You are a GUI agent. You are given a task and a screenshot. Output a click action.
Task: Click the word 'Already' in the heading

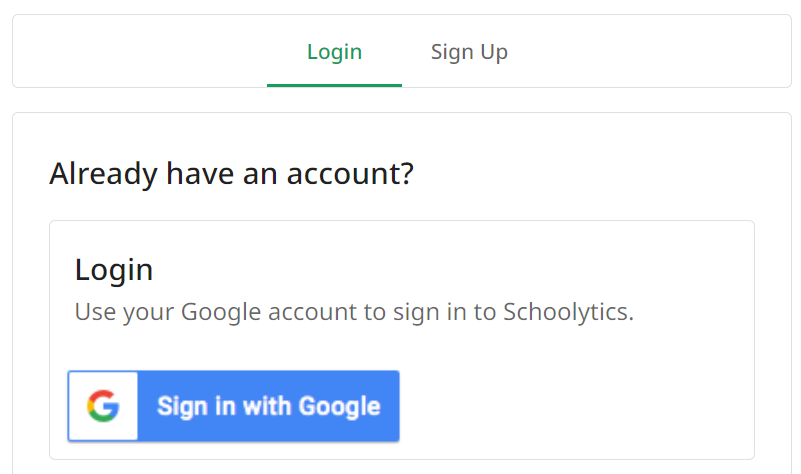pyautogui.click(x=104, y=174)
